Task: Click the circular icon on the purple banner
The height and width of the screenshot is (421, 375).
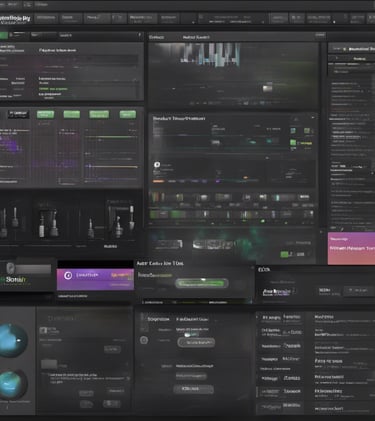Action: (x=68, y=275)
